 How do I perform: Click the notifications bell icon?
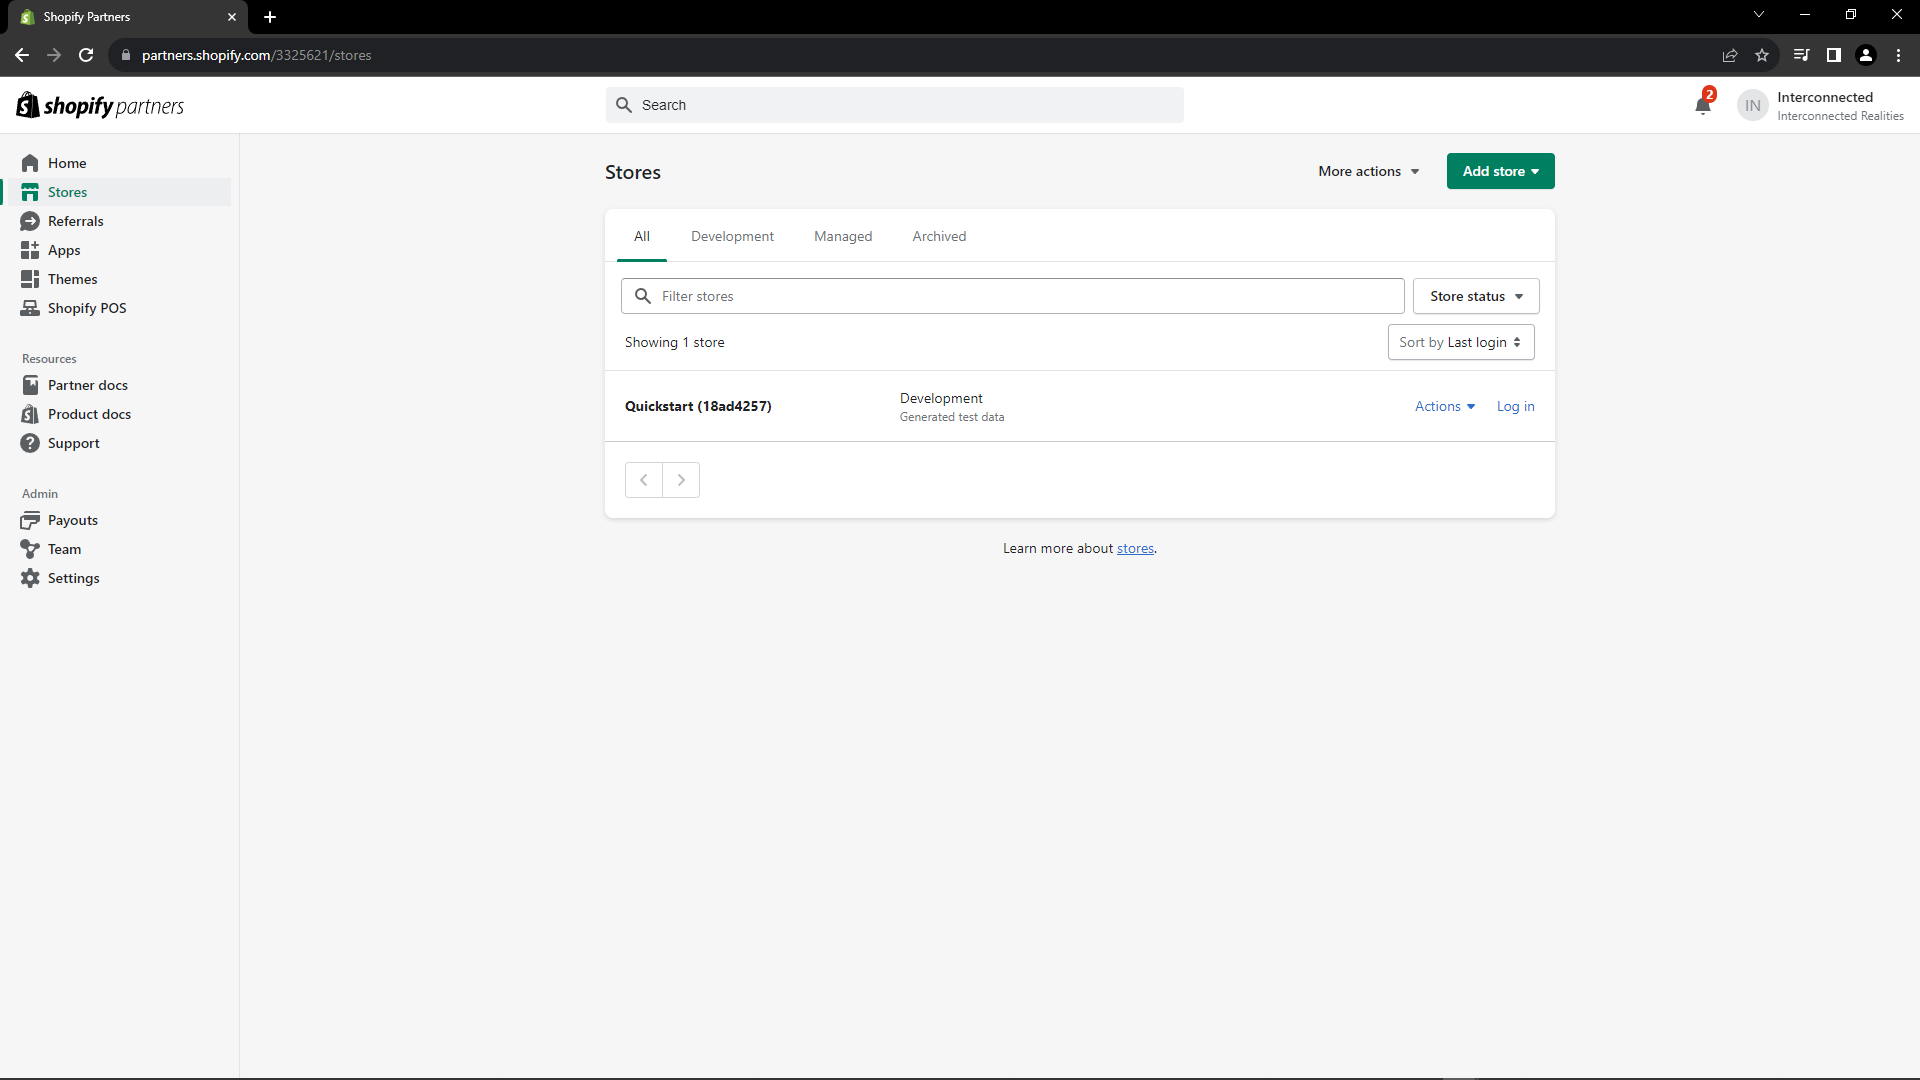click(x=1703, y=104)
